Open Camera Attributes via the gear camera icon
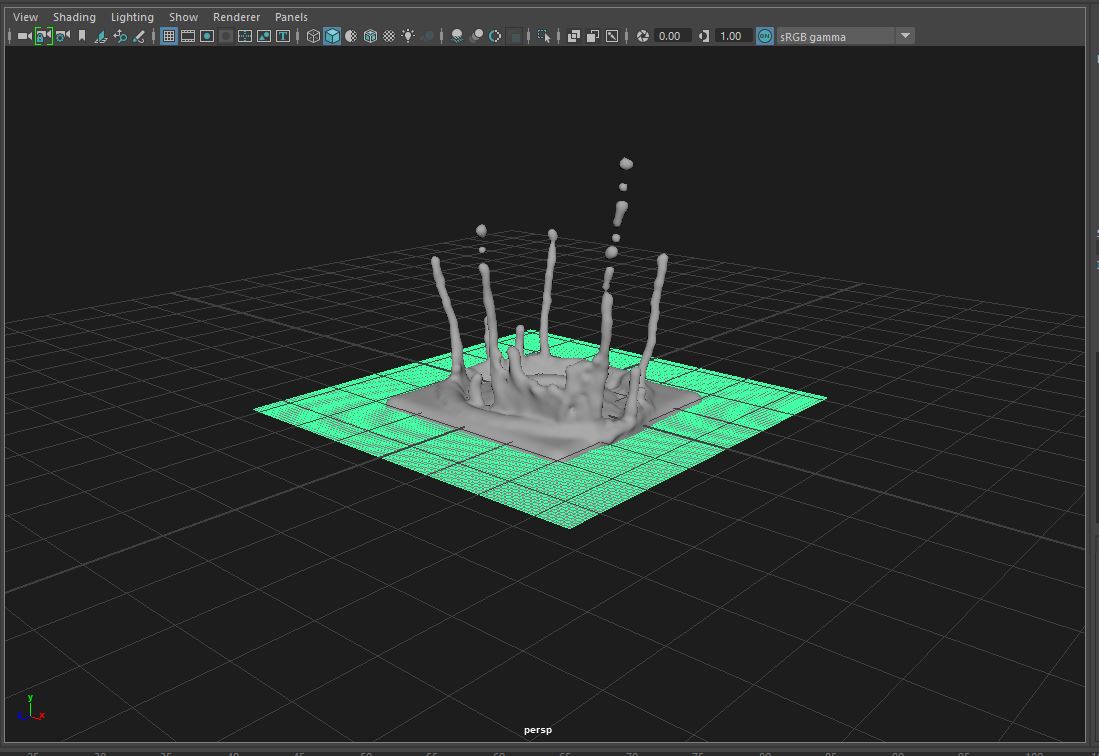 (63, 36)
